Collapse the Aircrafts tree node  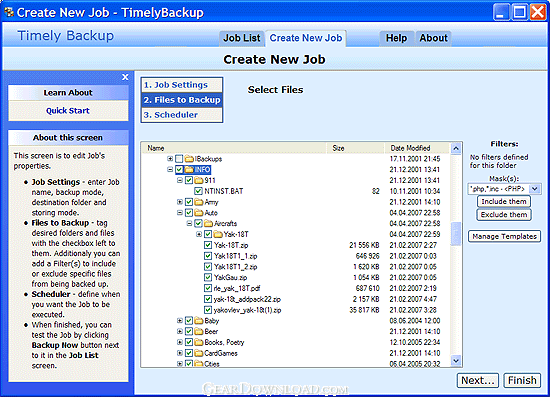189,223
